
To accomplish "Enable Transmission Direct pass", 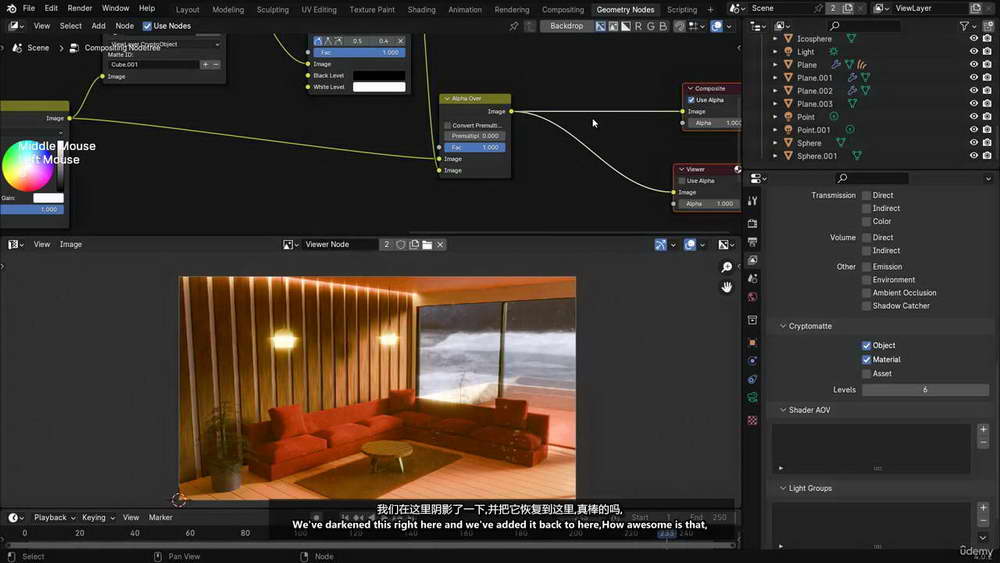I will pyautogui.click(x=866, y=195).
